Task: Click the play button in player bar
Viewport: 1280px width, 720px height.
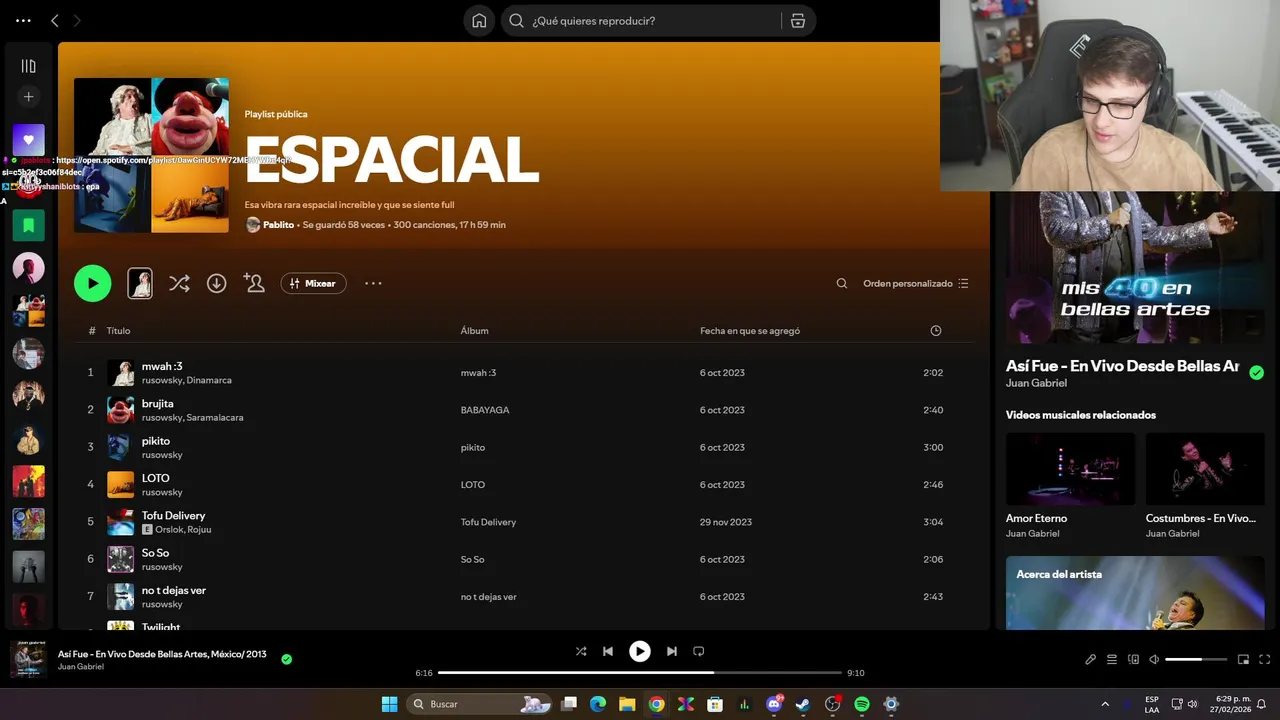Action: (640, 651)
